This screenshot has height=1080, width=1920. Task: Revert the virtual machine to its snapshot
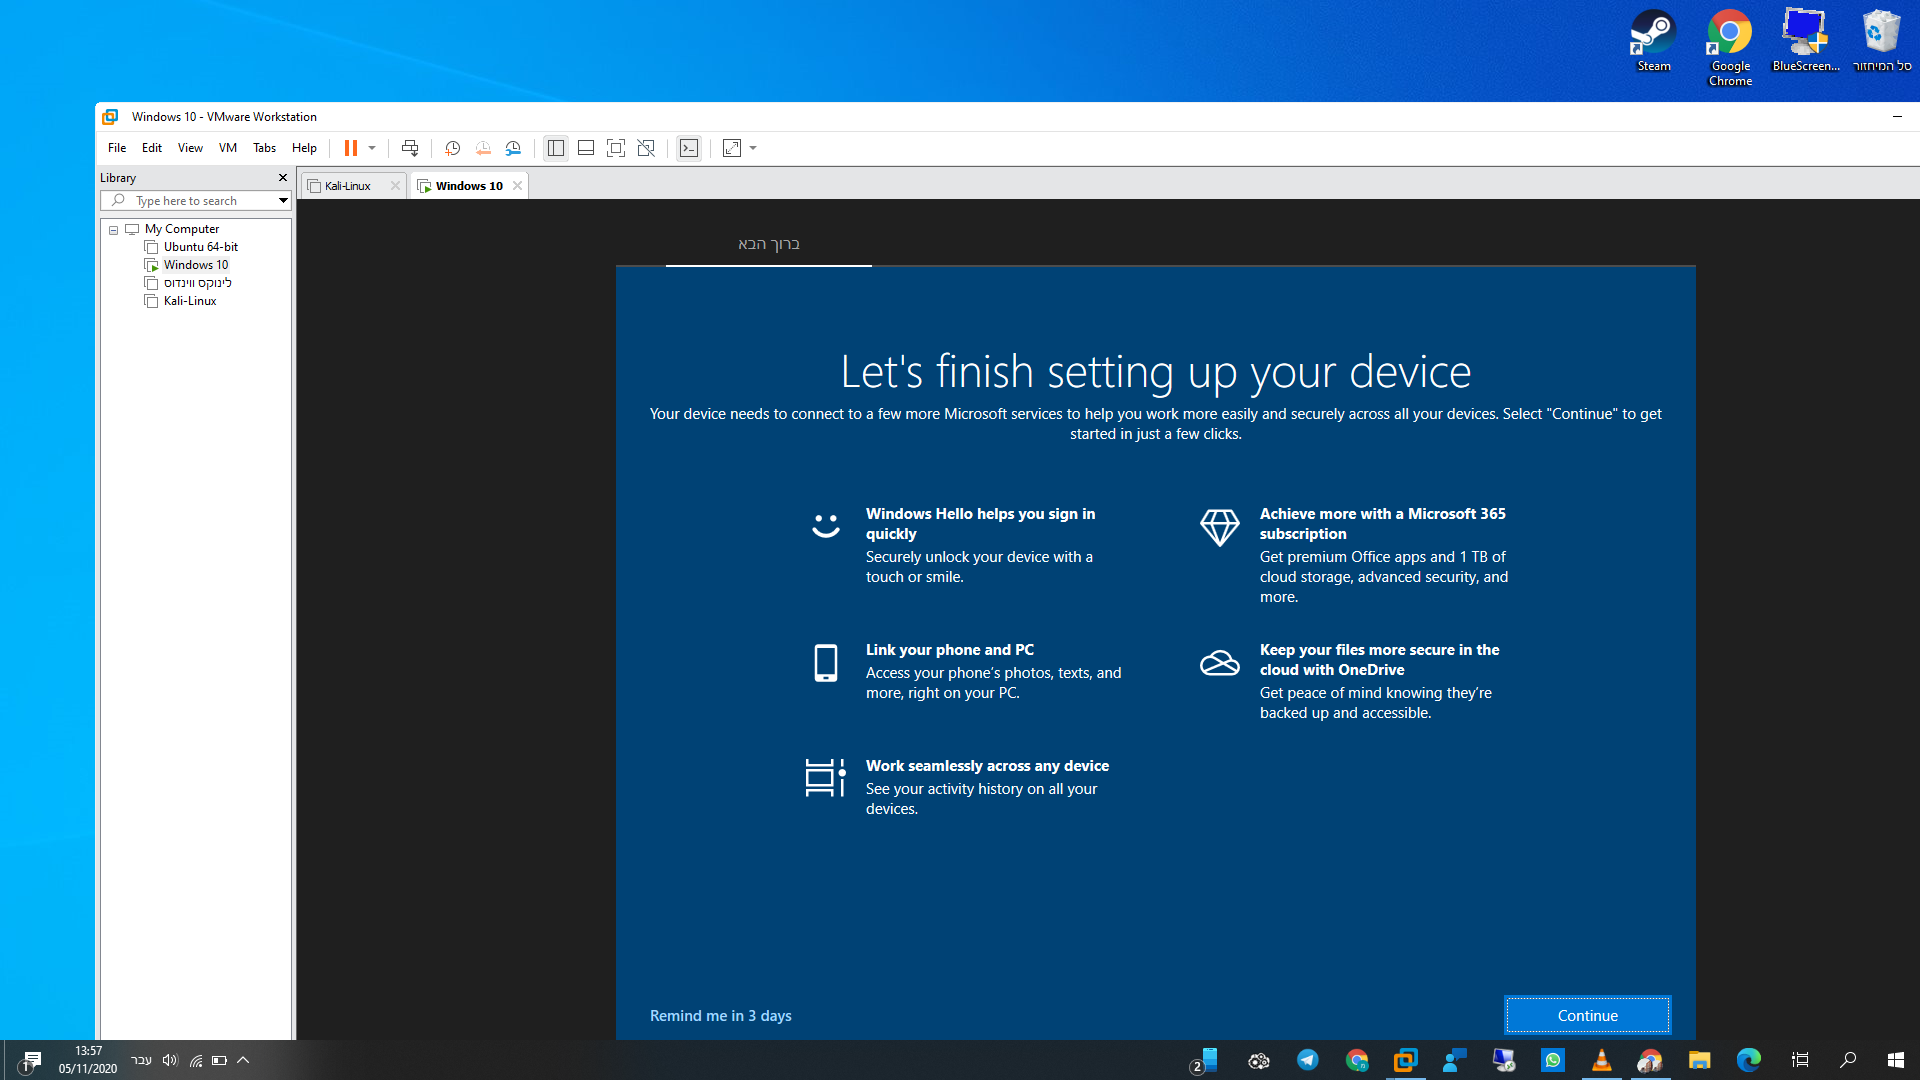coord(483,148)
